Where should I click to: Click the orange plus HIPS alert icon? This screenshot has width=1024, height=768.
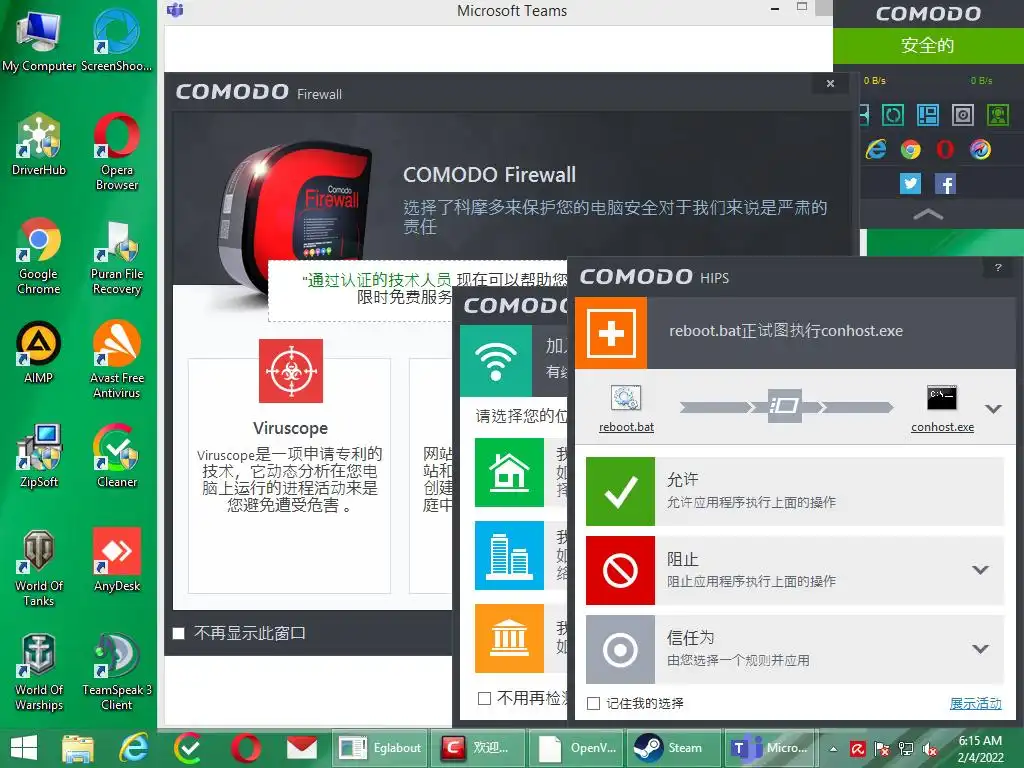click(611, 334)
